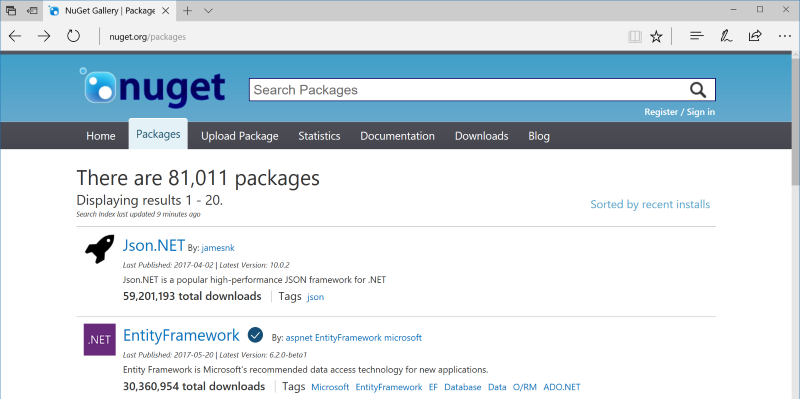Screen dimensions: 800x399
Task: Click 'There are 81,011 packages' heading
Action: point(198,178)
